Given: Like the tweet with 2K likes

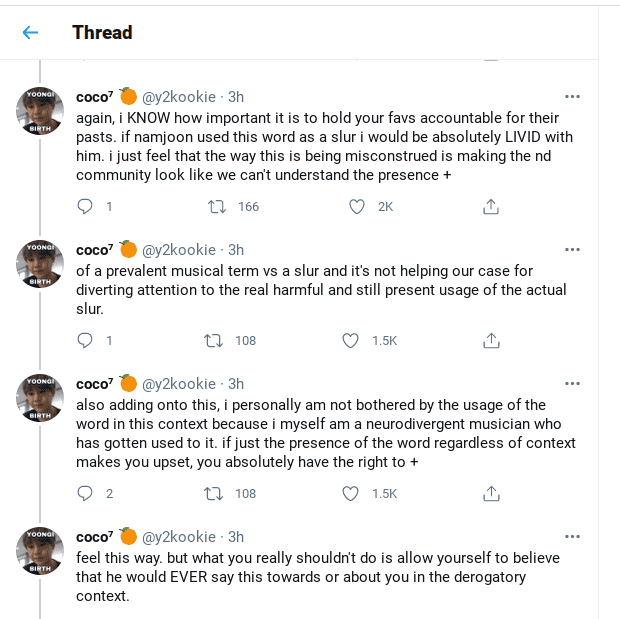Looking at the screenshot, I should pyautogui.click(x=357, y=206).
